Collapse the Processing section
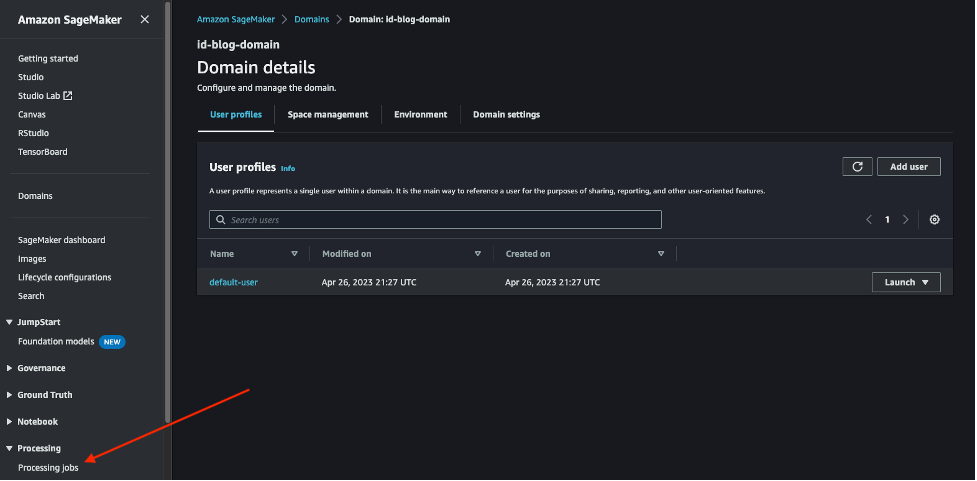977x481 pixels. click(9, 448)
